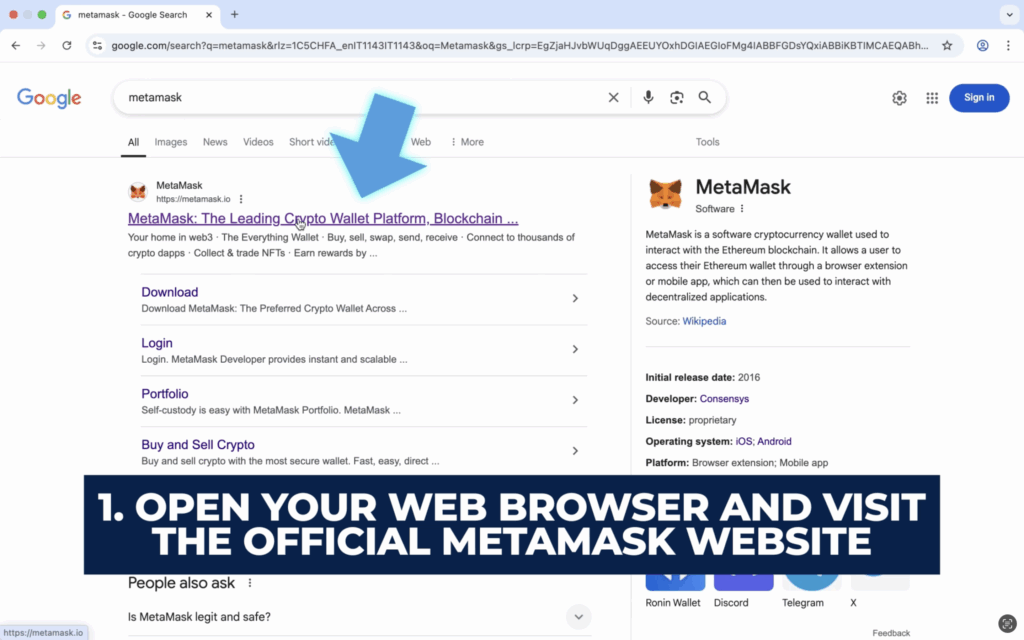
Task: Send Feedback on knowledge panel
Action: 891,633
